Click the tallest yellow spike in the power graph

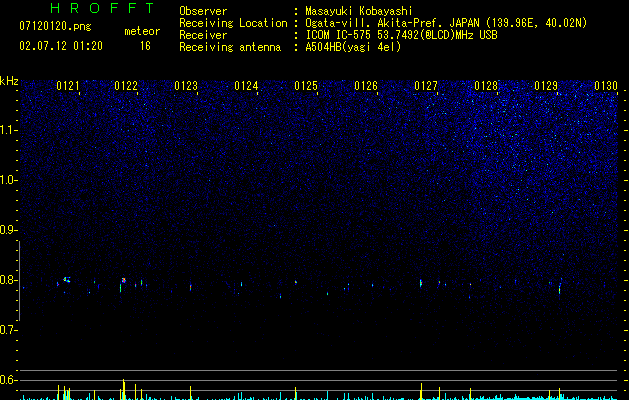(x=124, y=389)
